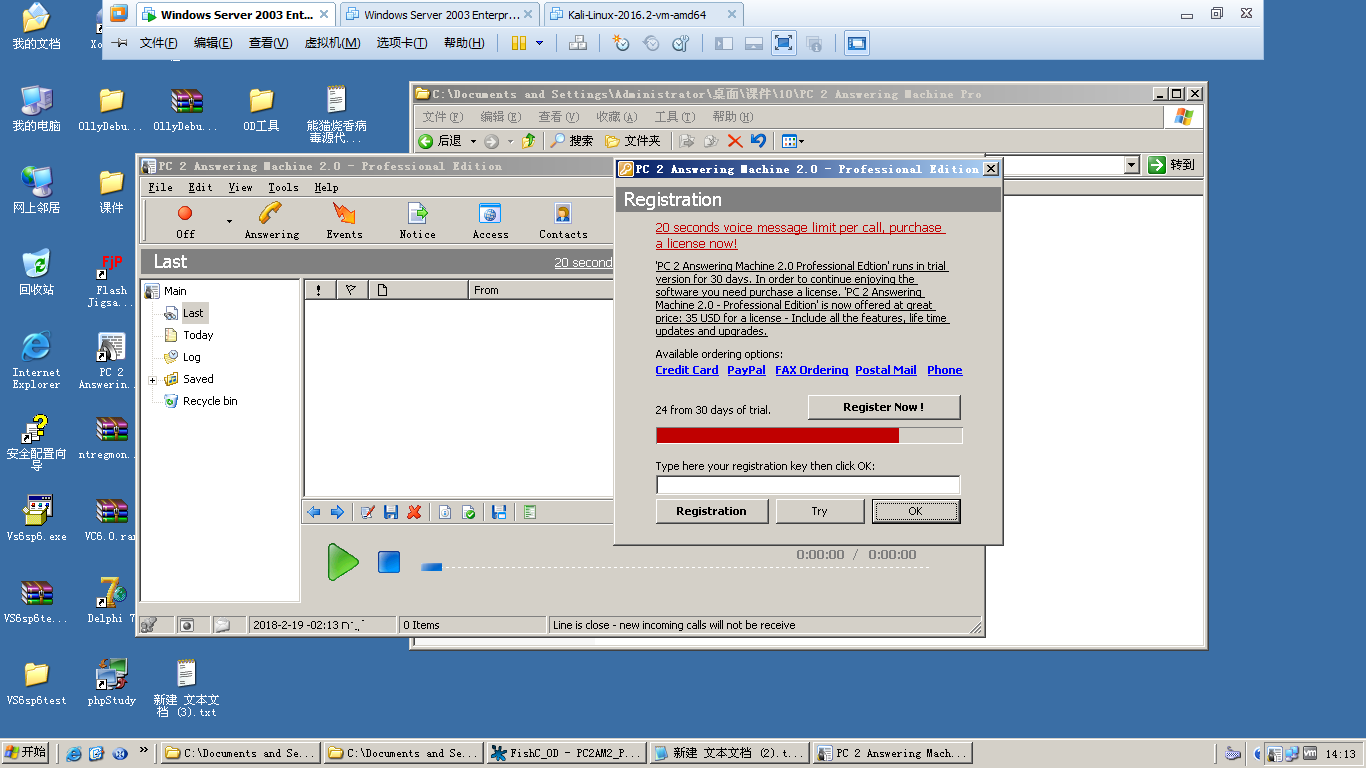Open the Answering toolbar icon
Viewport: 1366px width, 768px height.
click(x=271, y=220)
